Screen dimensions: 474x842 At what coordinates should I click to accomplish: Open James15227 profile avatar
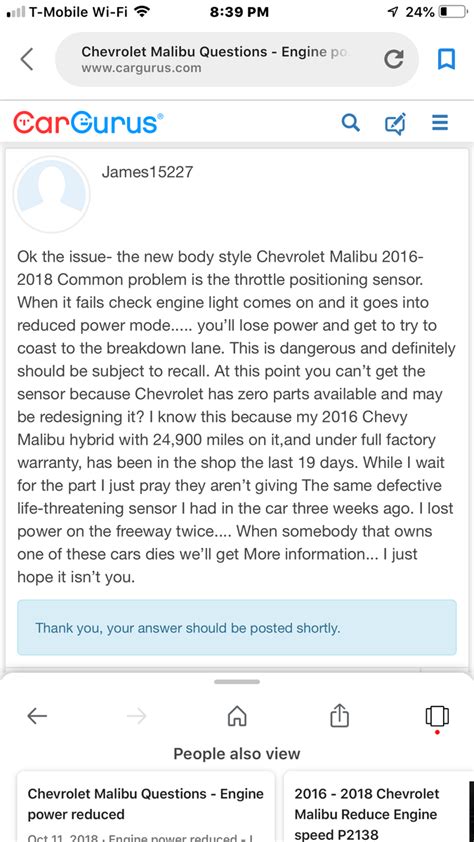pyautogui.click(x=52, y=194)
